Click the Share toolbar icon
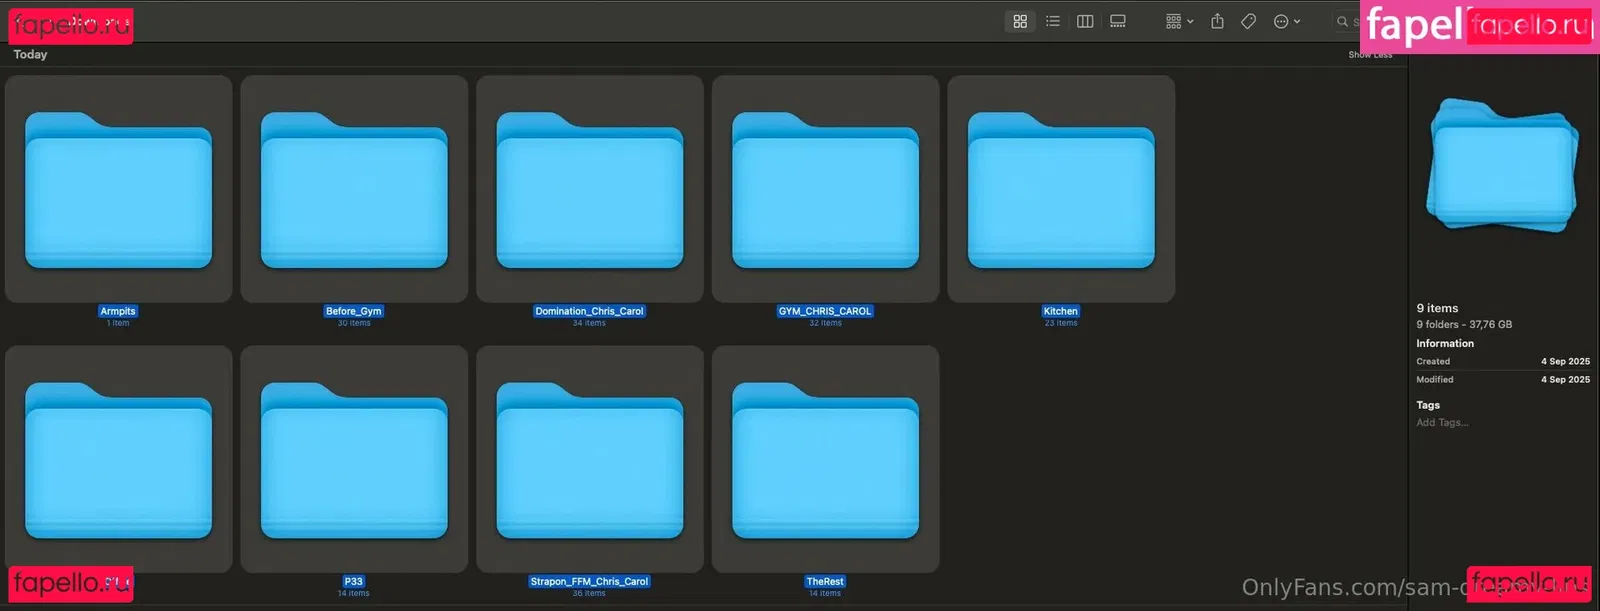Viewport: 1600px width, 611px height. point(1217,21)
